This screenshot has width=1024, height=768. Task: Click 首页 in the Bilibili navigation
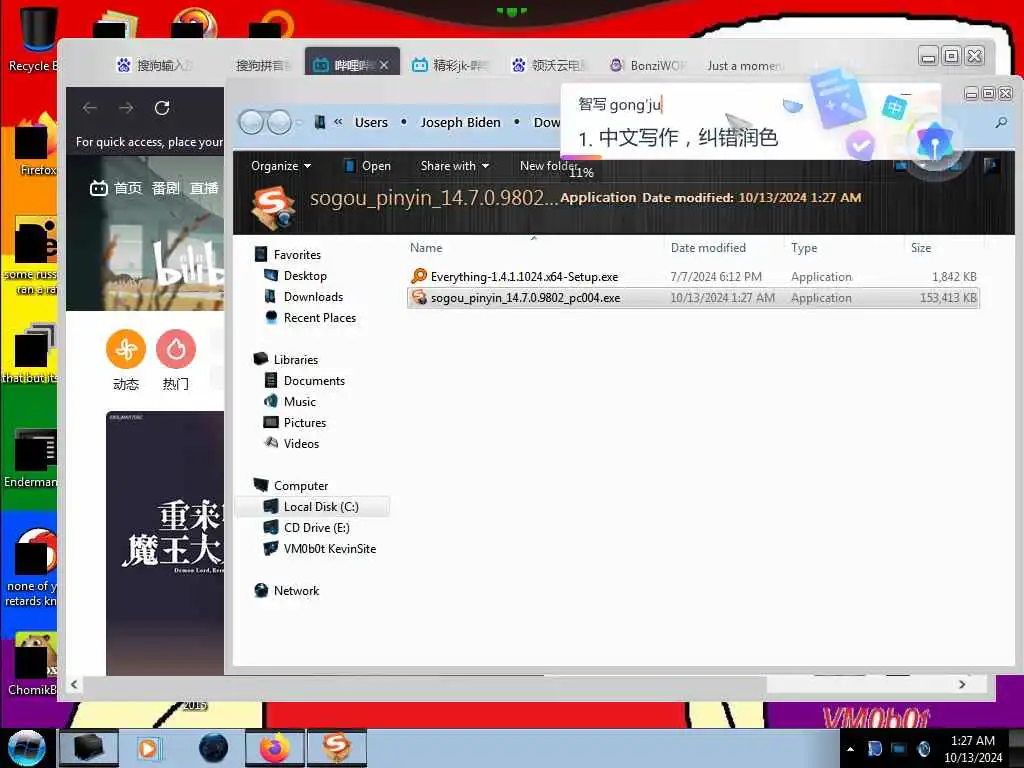[128, 189]
